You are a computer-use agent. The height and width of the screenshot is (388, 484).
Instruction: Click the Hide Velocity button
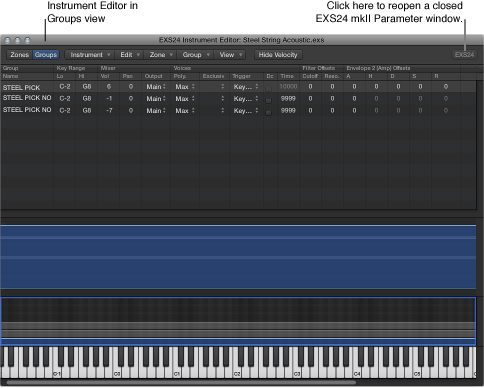(x=278, y=55)
